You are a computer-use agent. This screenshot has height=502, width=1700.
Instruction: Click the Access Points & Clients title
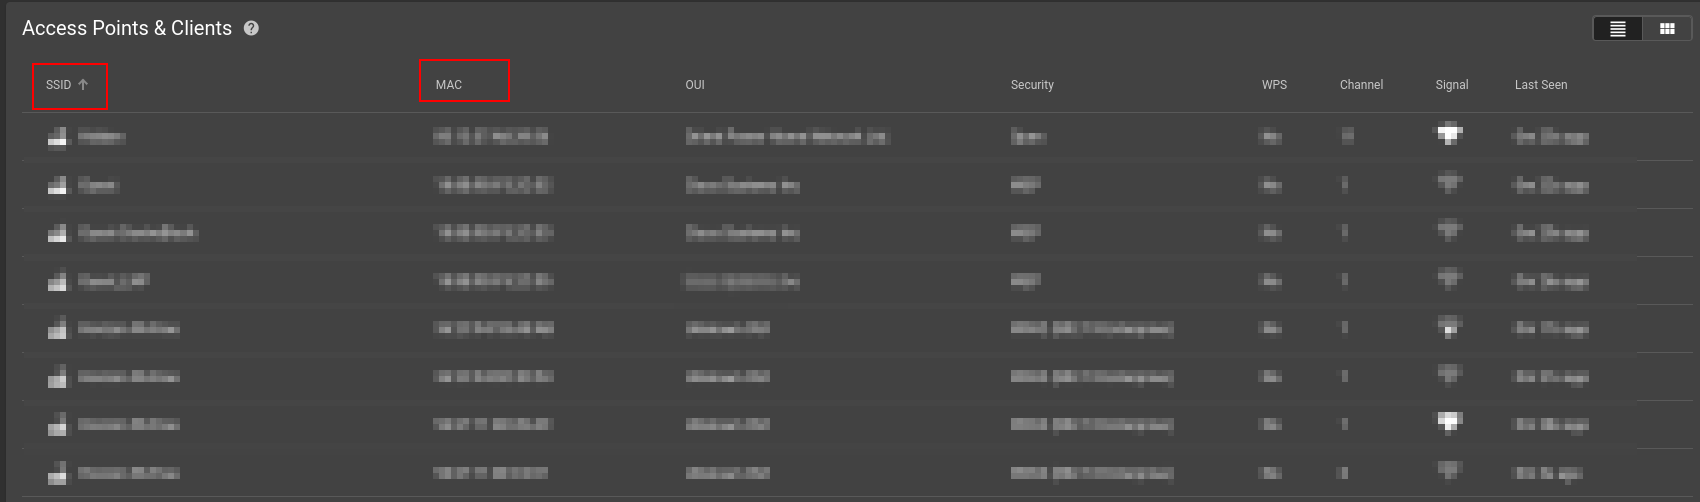tap(127, 29)
